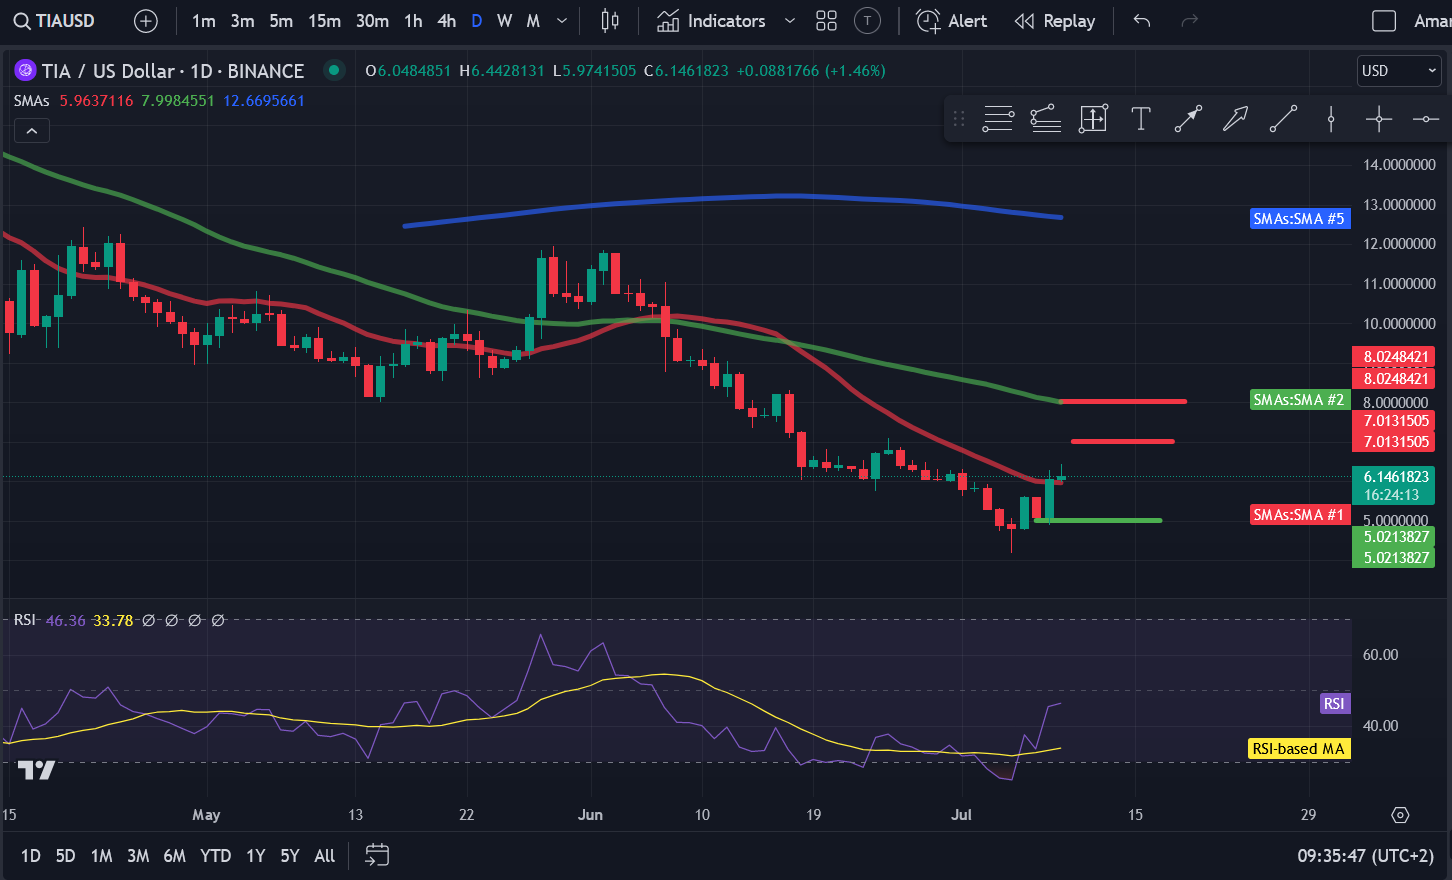The height and width of the screenshot is (880, 1452).
Task: Select the 5m timeframe
Action: click(x=281, y=21)
